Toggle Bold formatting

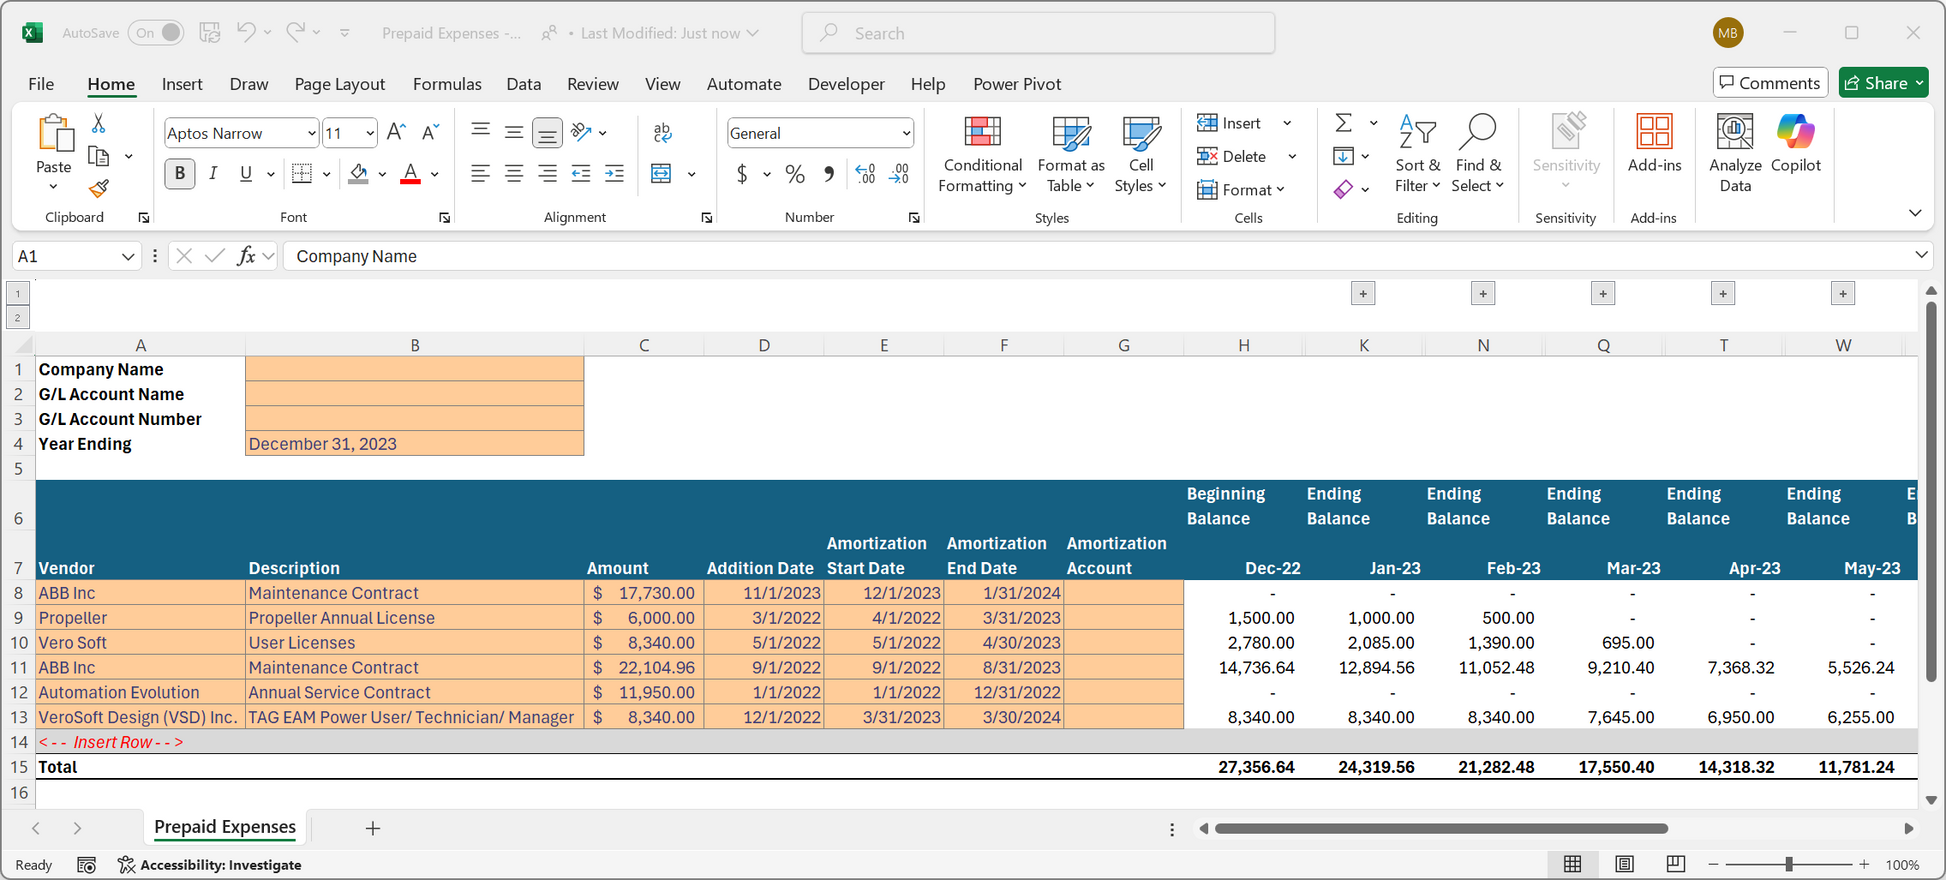click(x=180, y=174)
